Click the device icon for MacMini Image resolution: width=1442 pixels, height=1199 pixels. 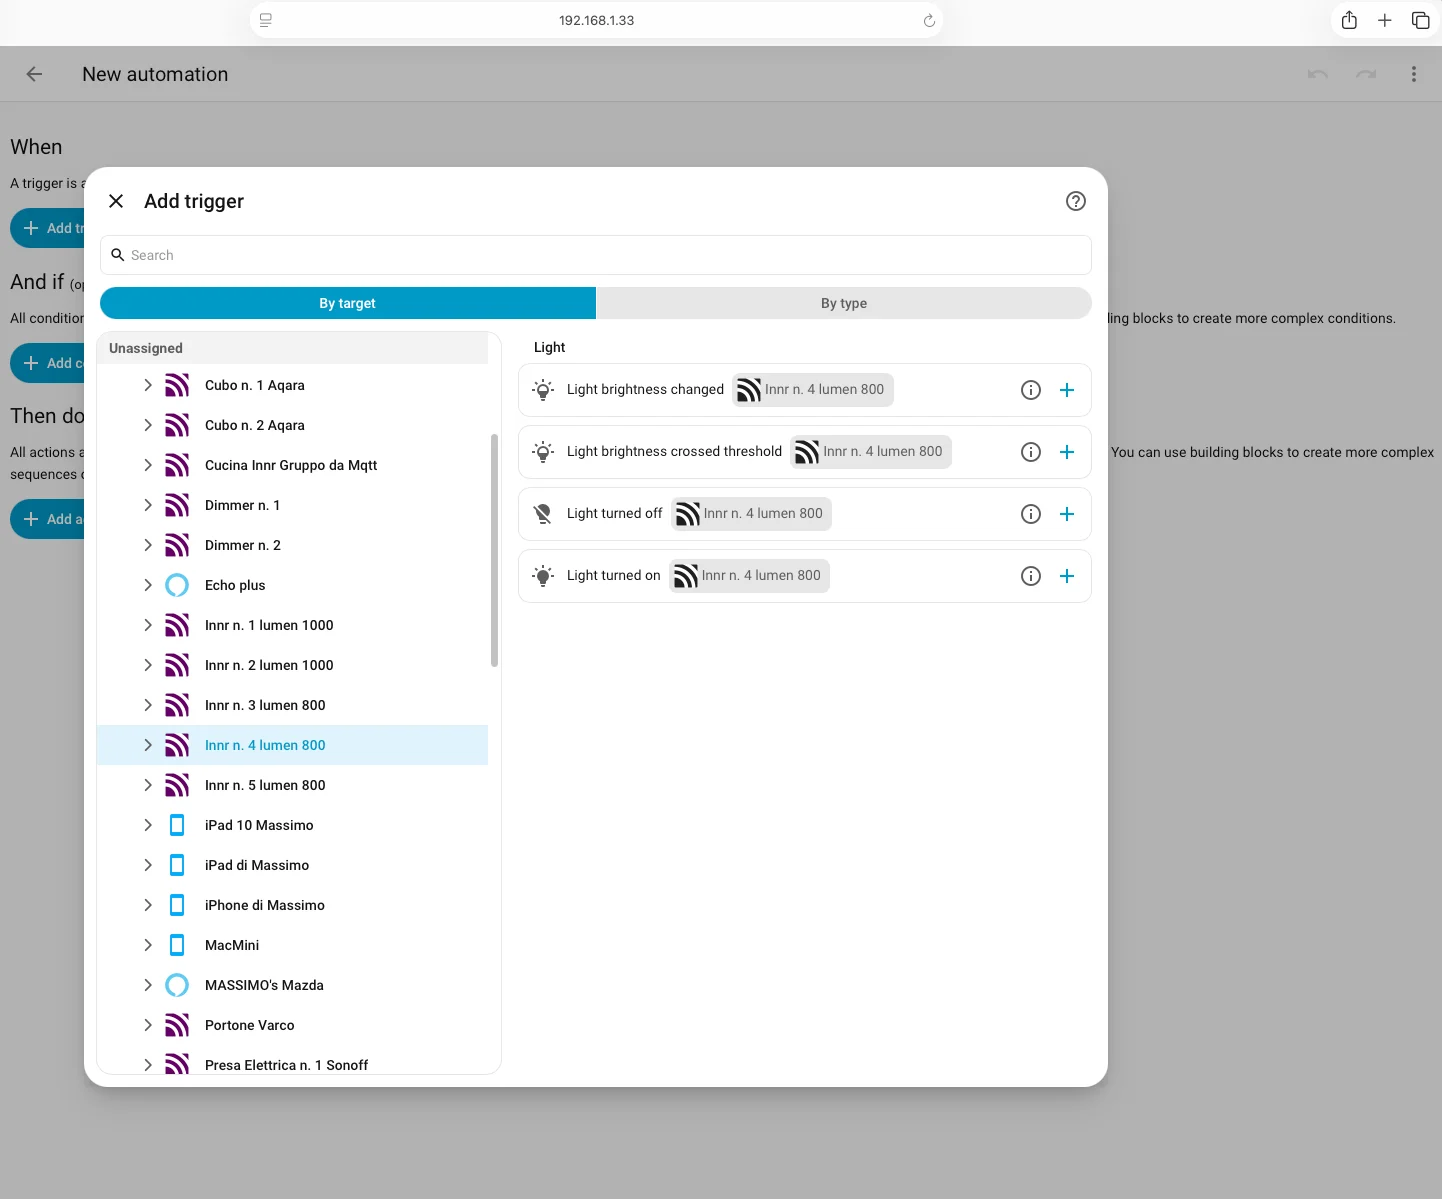point(177,945)
